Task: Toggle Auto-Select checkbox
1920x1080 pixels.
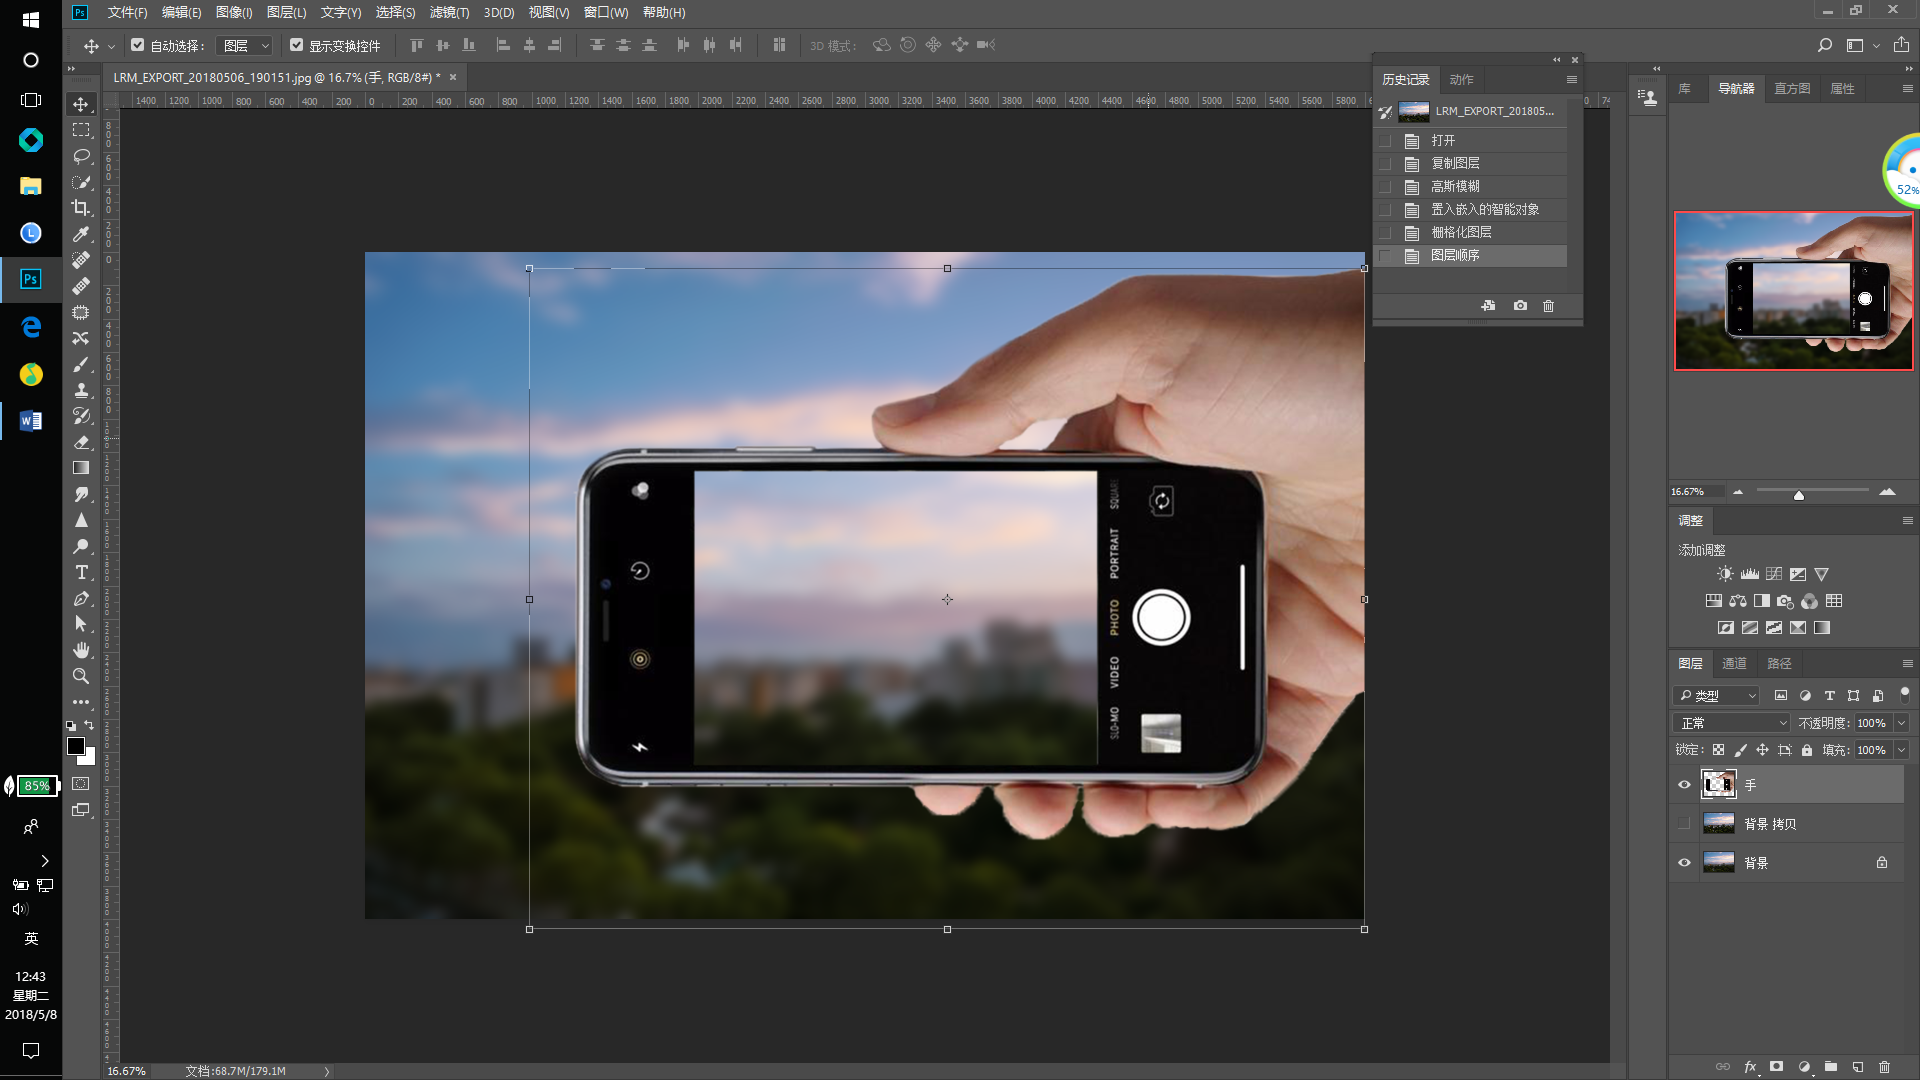Action: click(x=138, y=45)
